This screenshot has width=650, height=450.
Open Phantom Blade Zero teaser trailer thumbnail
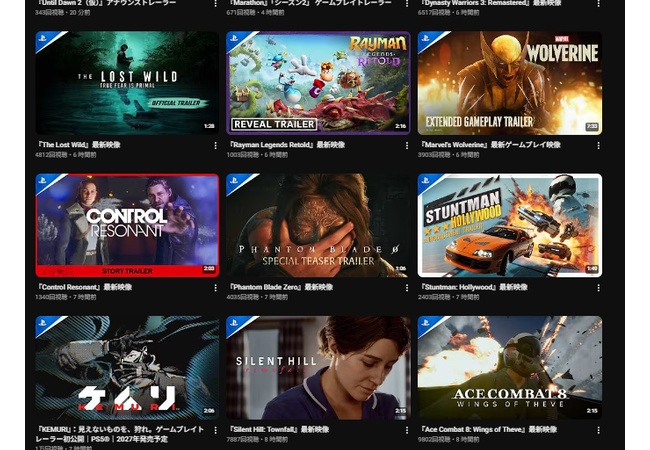(318, 225)
